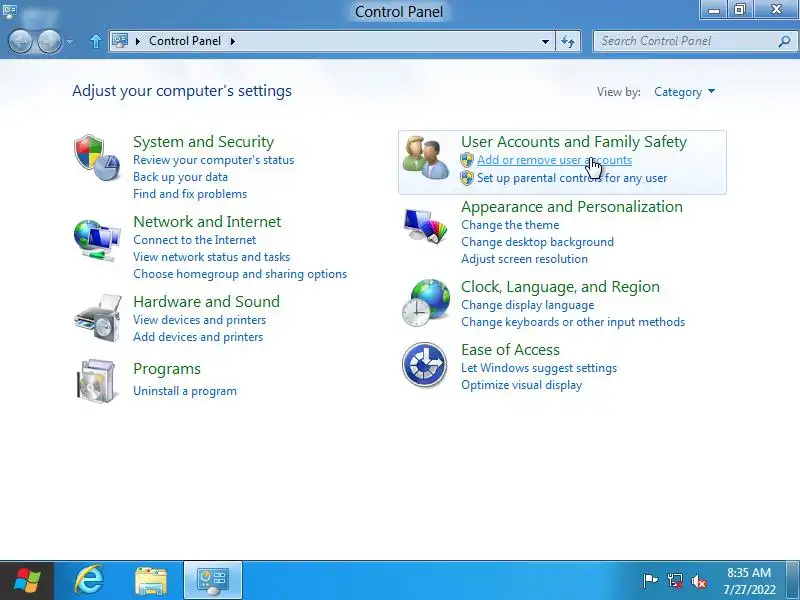
Task: Click the Programs disc box icon
Action: 96,381
